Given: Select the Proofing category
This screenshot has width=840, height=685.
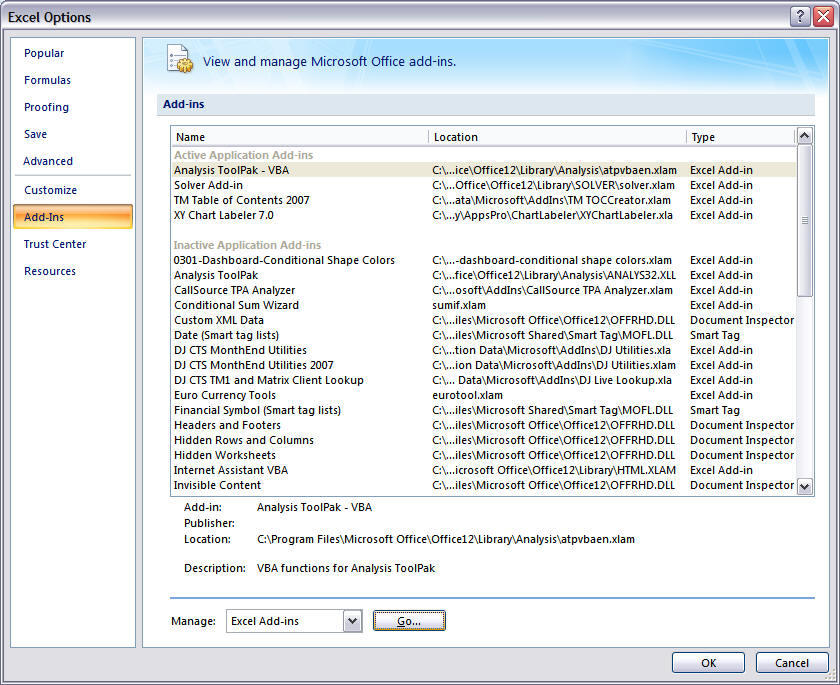Looking at the screenshot, I should click(46, 107).
